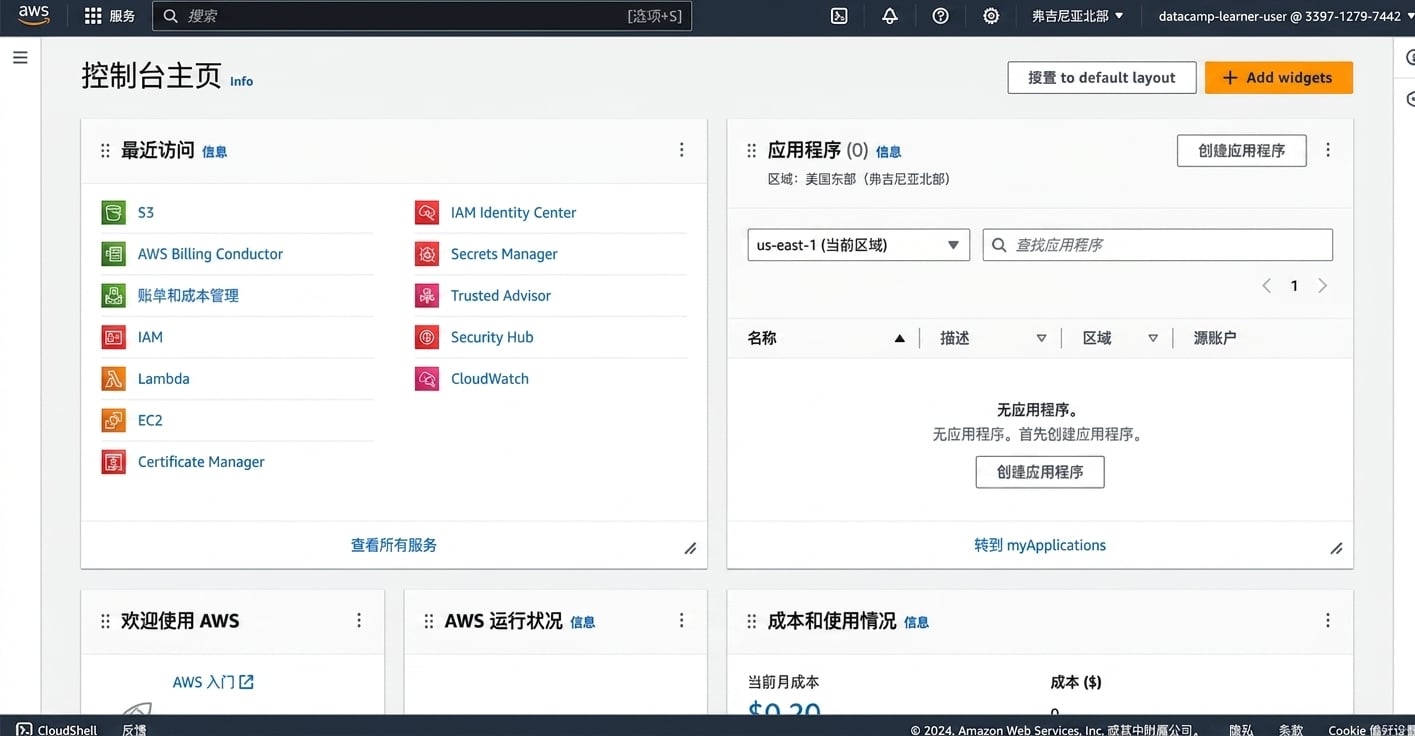Open Cookie preferences in footer
This screenshot has height=736, width=1415.
[1371, 730]
